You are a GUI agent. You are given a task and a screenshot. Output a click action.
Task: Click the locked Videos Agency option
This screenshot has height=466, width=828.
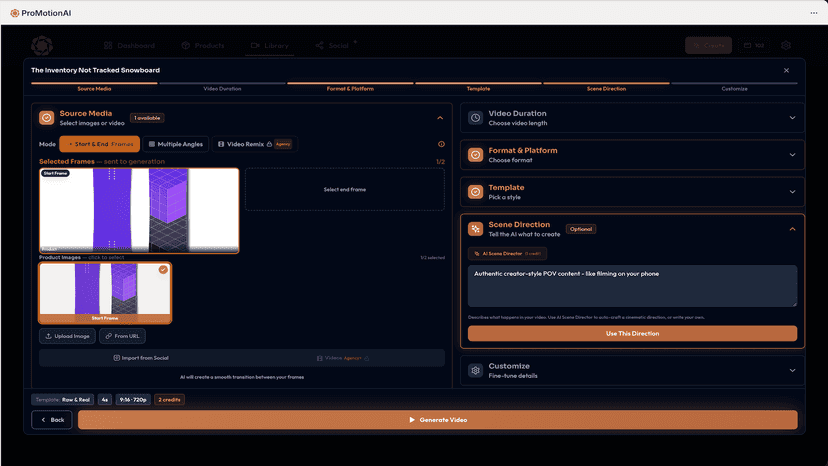tap(343, 358)
